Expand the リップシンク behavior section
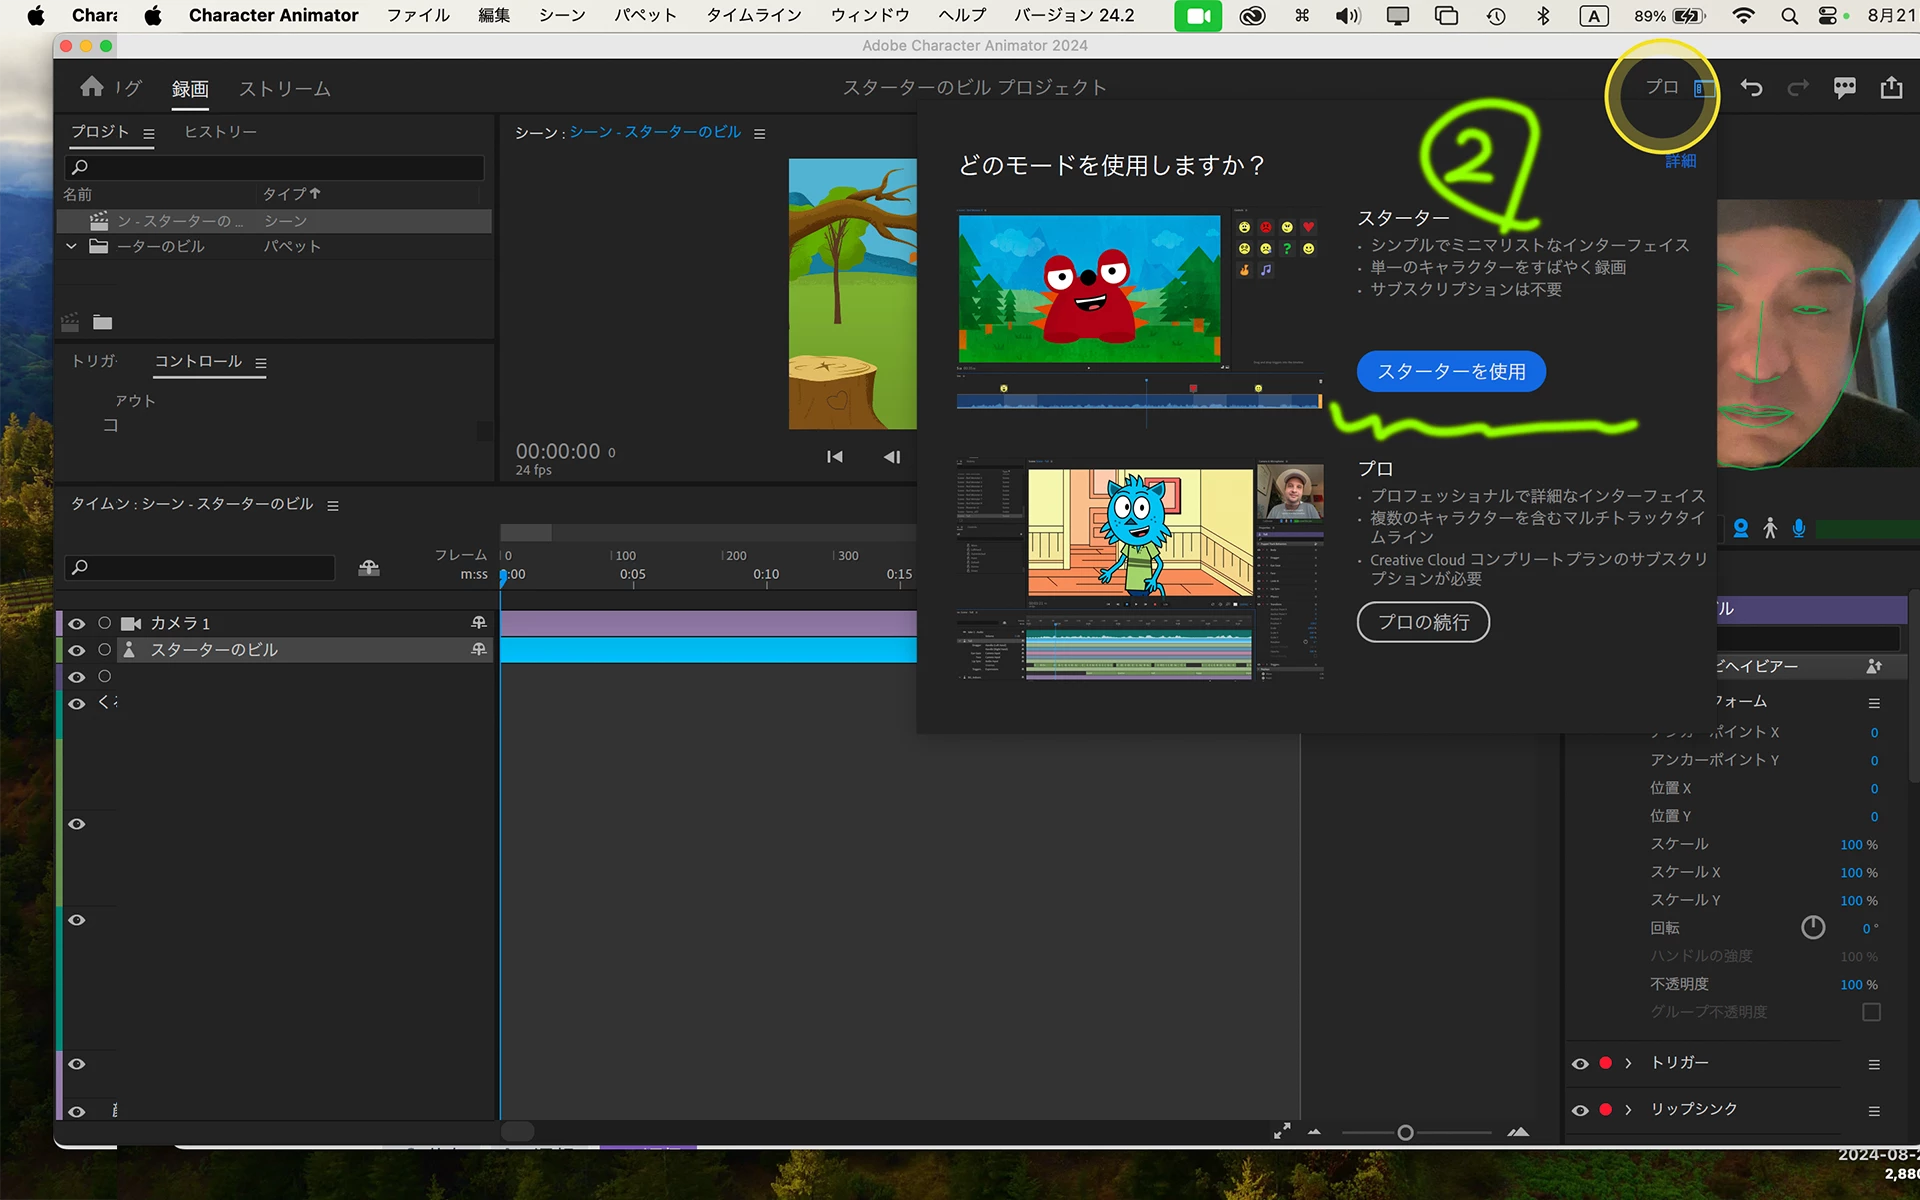 pyautogui.click(x=1629, y=1110)
